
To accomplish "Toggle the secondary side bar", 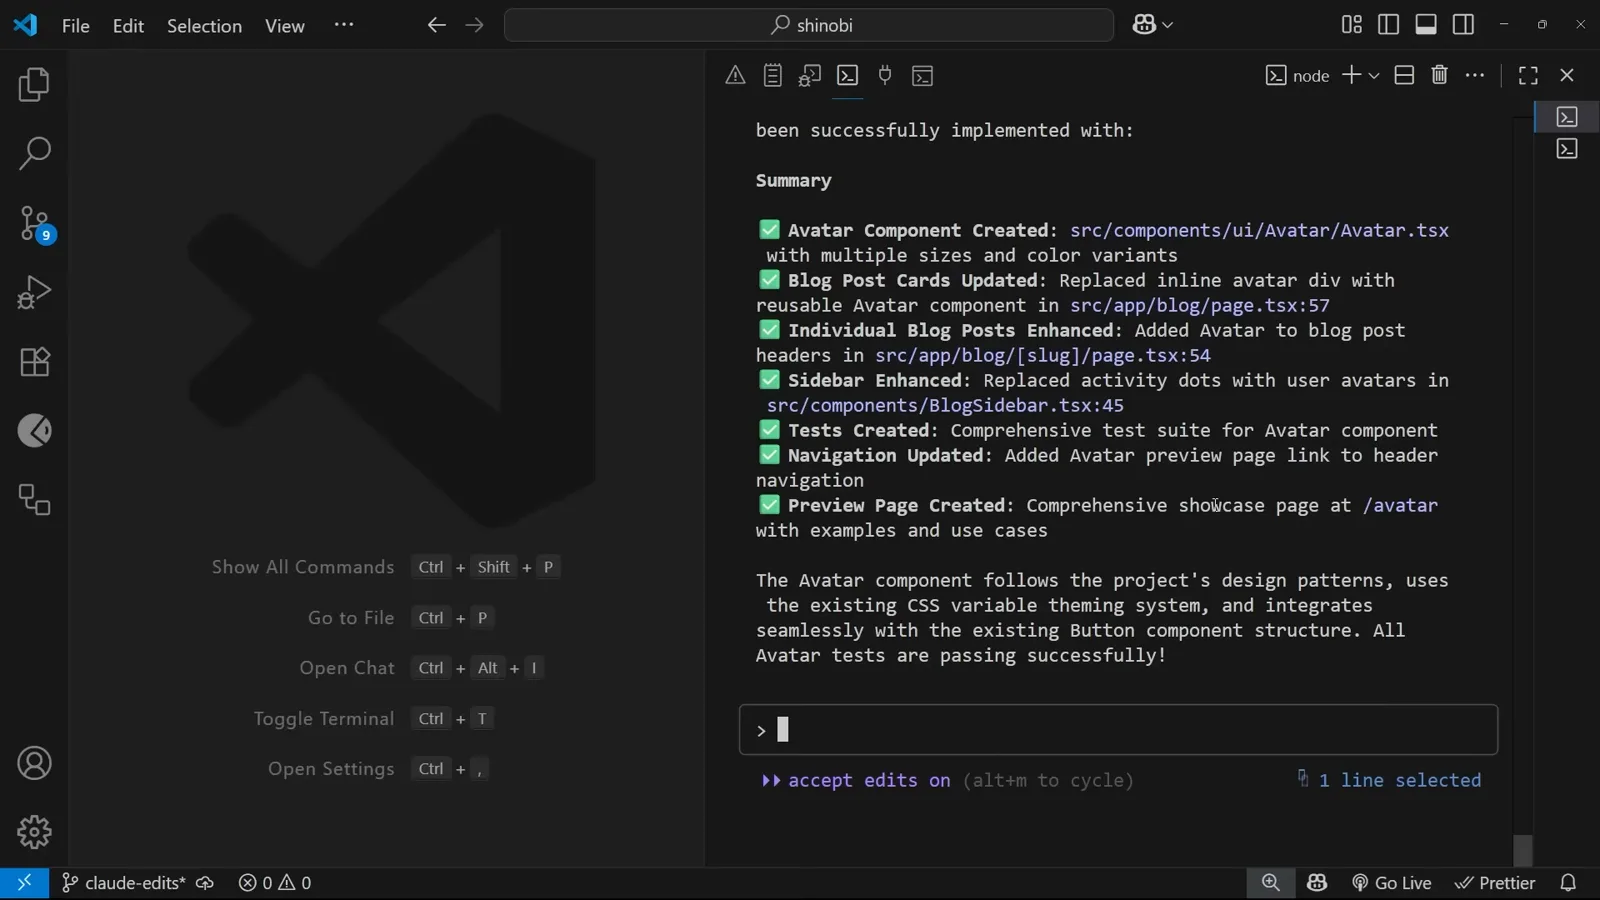I will 1463,25.
